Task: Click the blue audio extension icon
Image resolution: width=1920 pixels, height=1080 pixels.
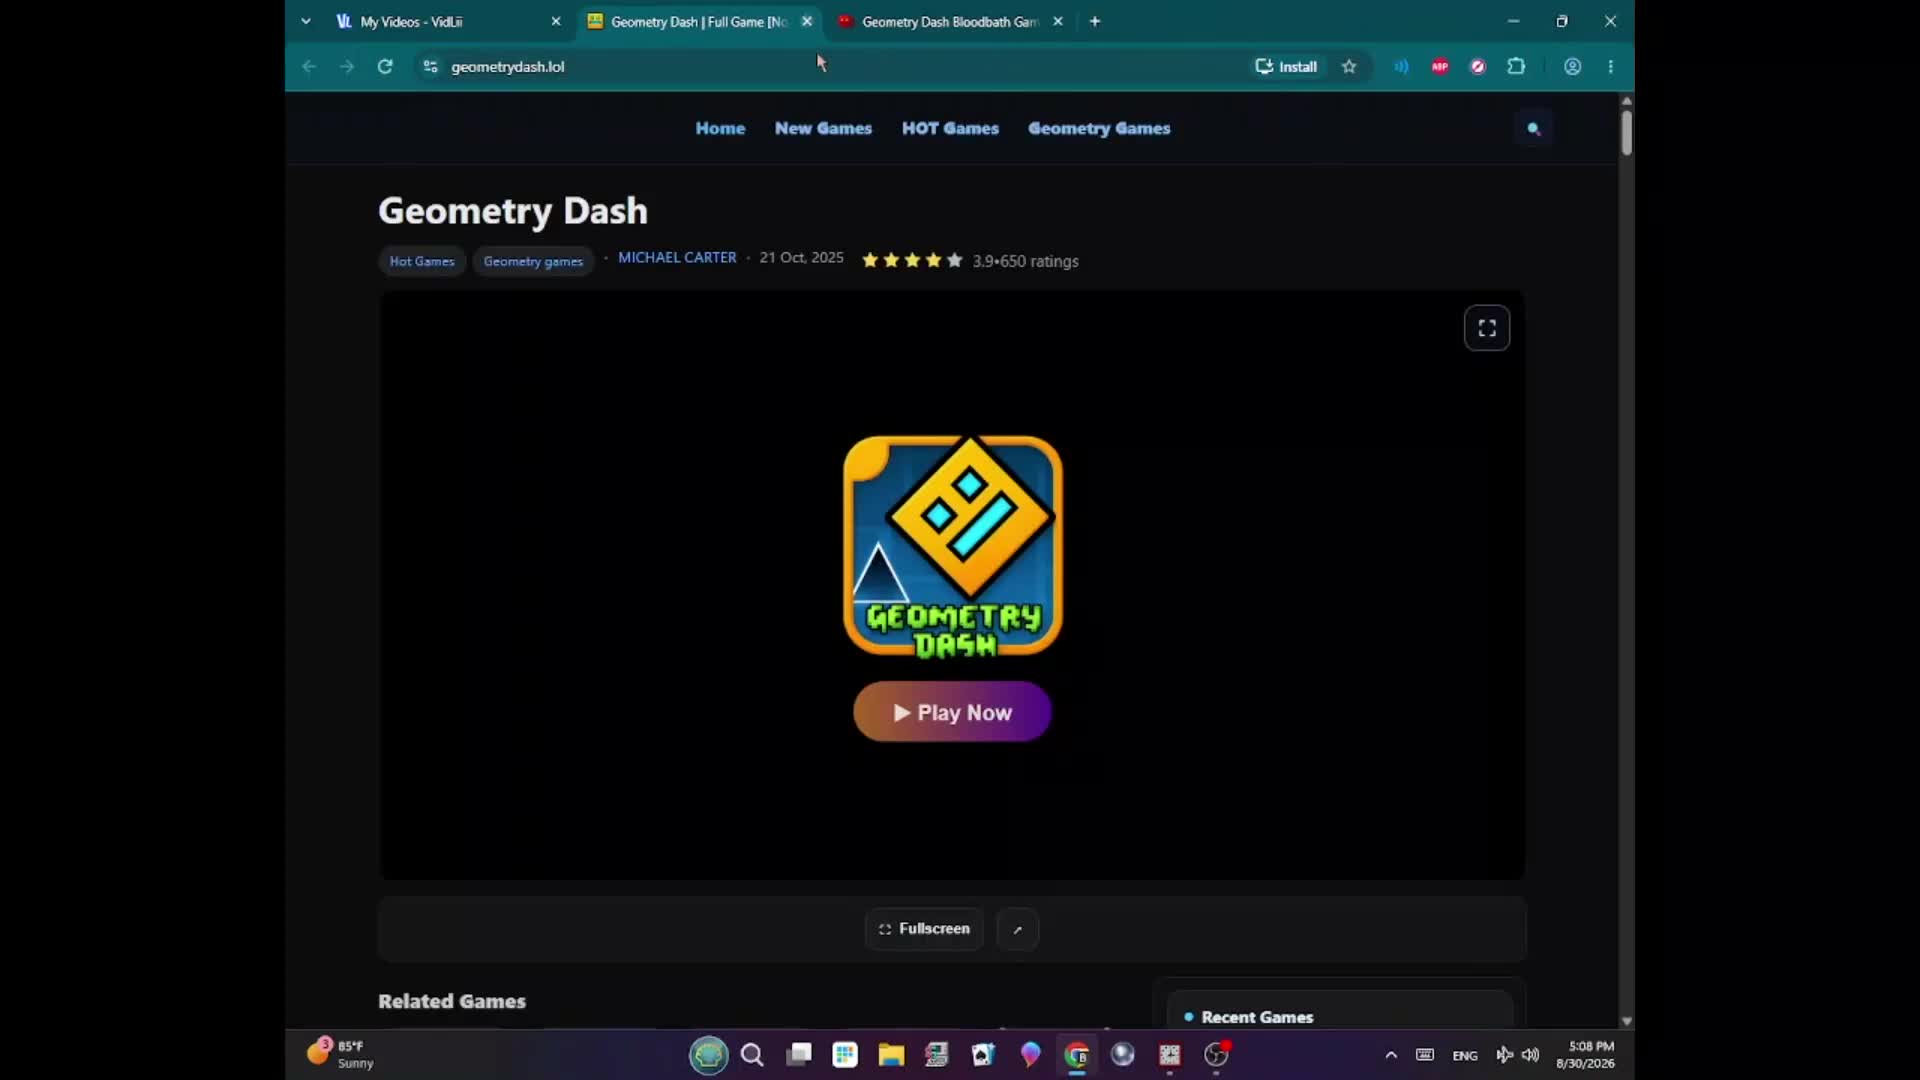Action: (x=1401, y=66)
